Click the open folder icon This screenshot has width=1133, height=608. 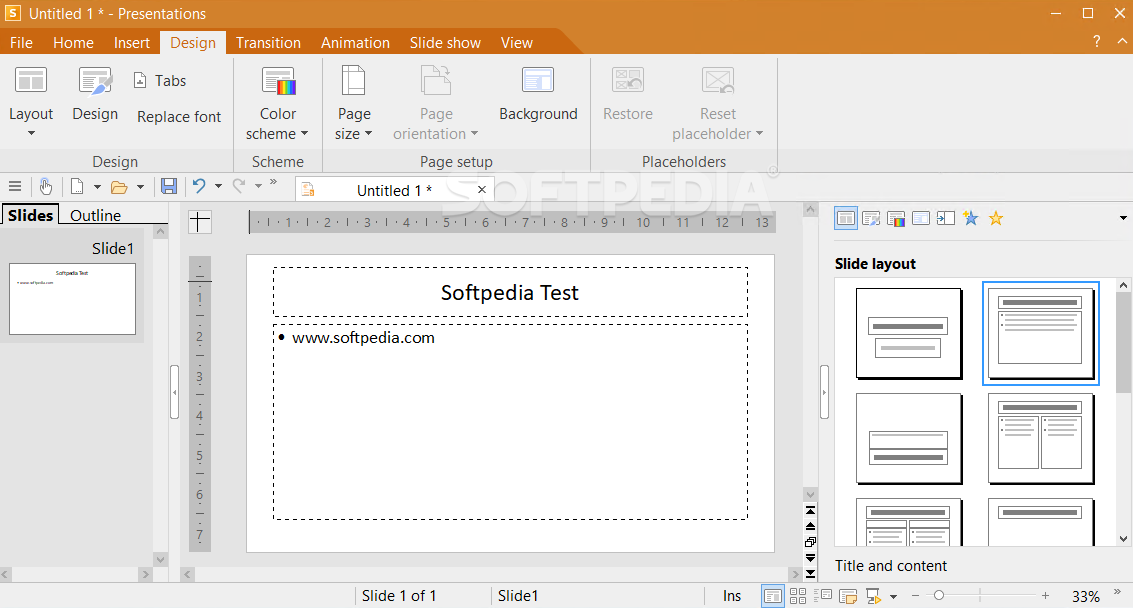point(119,187)
